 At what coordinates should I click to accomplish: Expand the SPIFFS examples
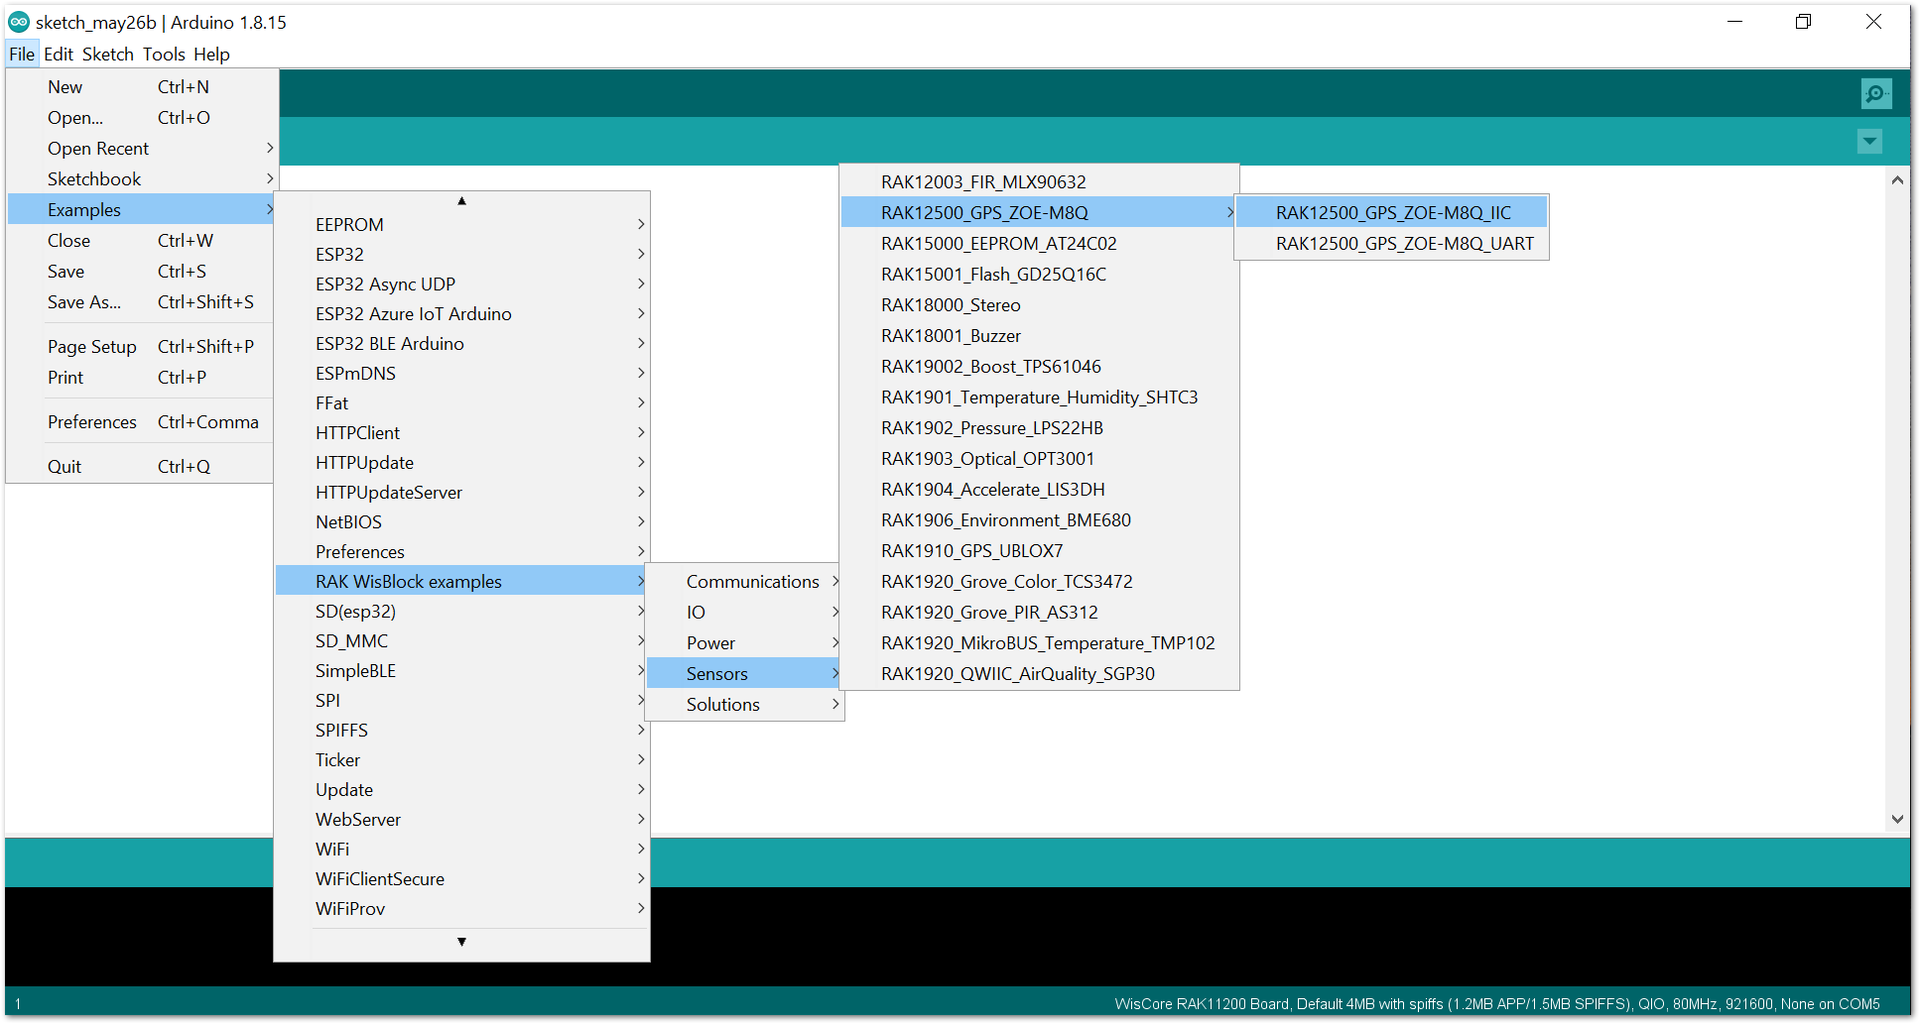tap(462, 731)
